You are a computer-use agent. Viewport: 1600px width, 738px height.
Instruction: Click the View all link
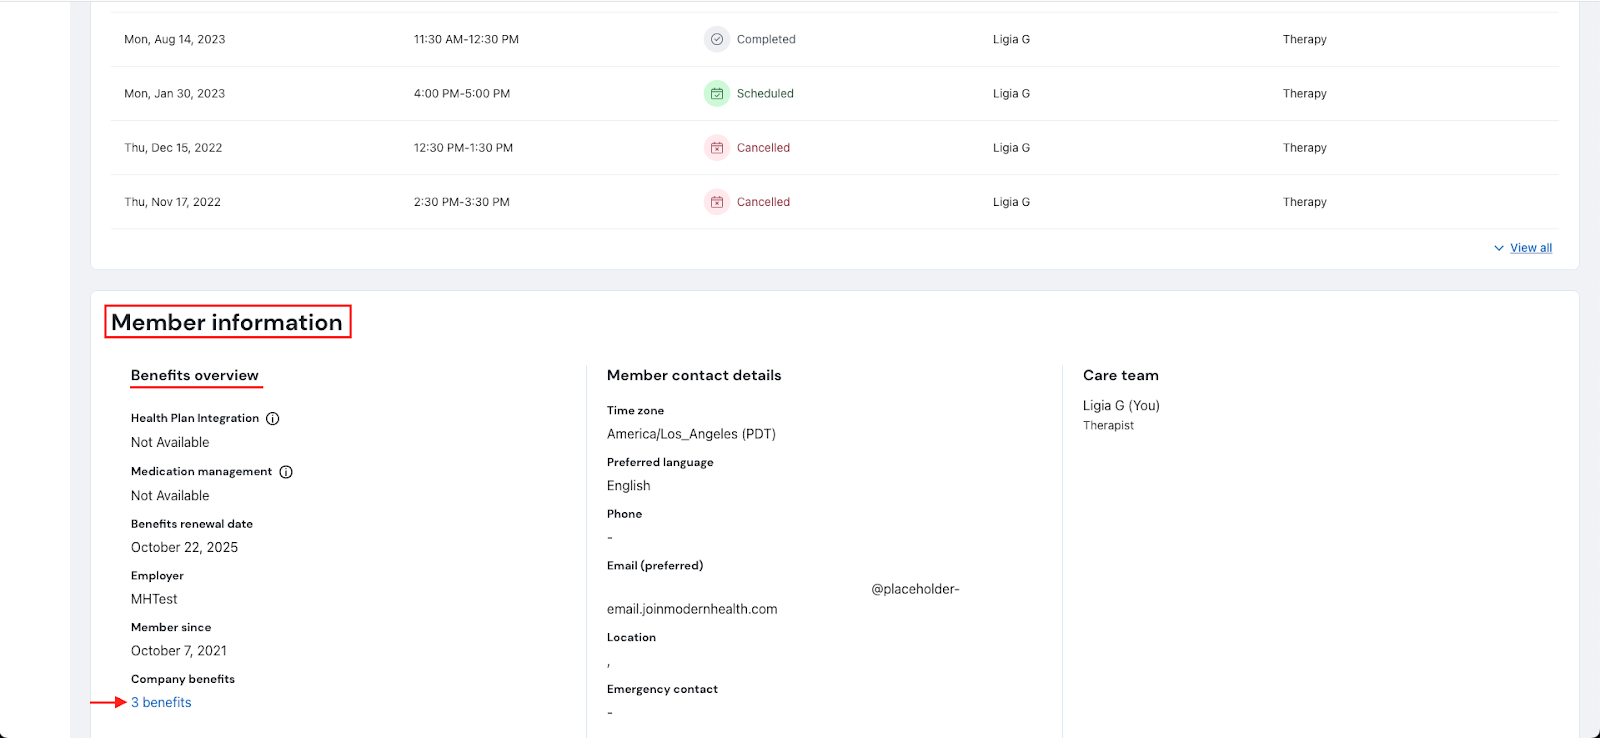(x=1530, y=248)
